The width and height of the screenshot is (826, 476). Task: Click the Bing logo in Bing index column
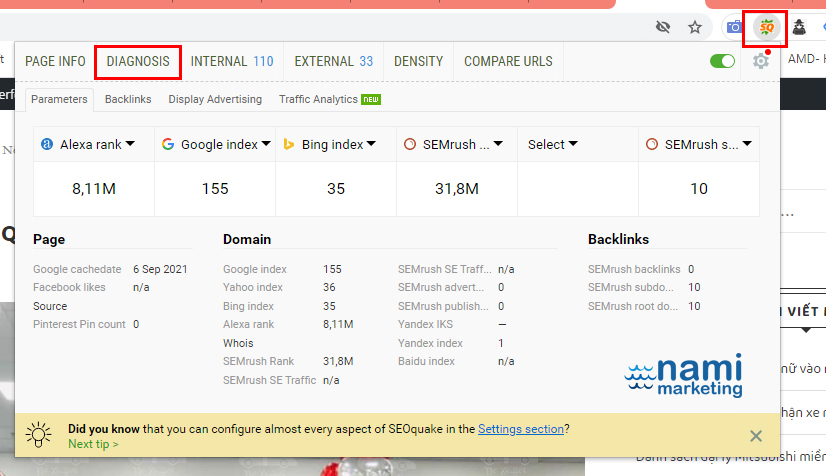pos(288,144)
